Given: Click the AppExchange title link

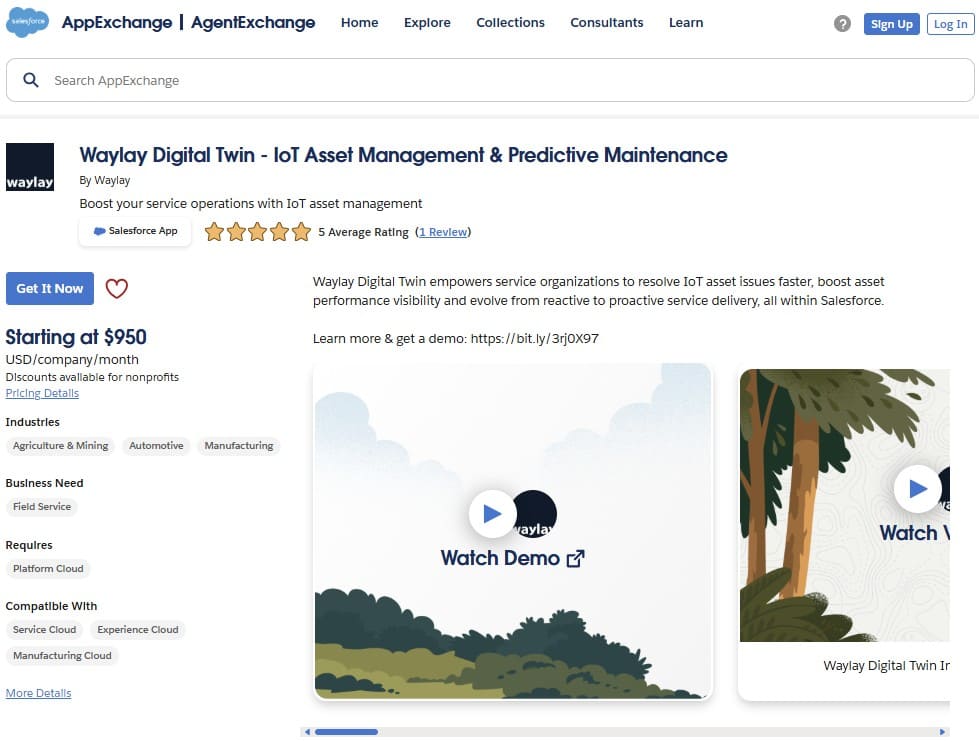Looking at the screenshot, I should tap(117, 22).
